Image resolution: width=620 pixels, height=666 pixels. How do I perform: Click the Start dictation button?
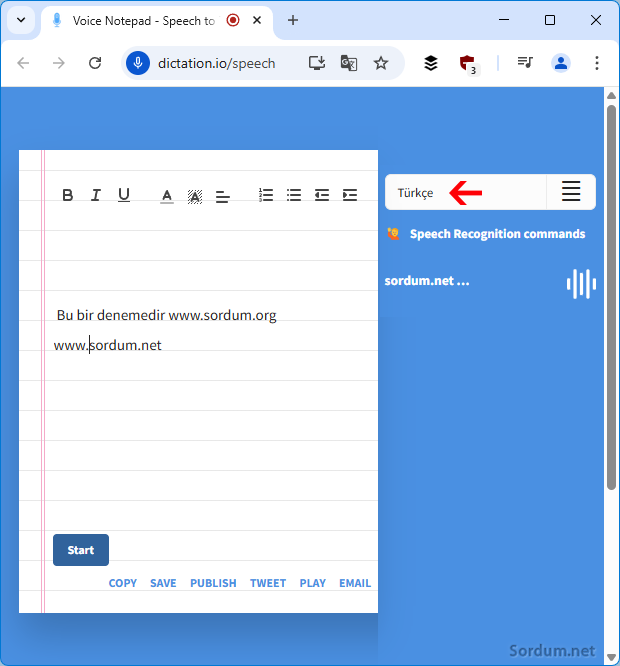[x=81, y=550]
